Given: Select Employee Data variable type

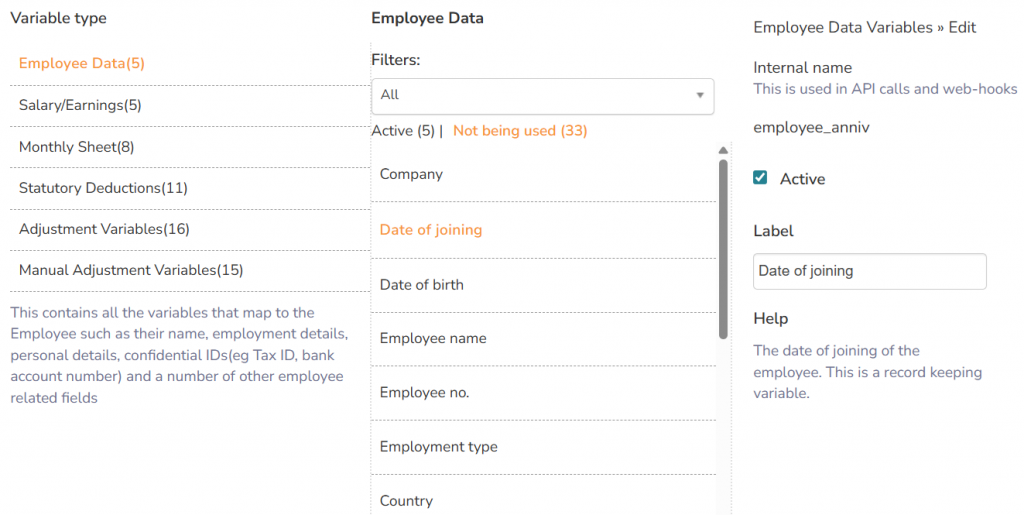Looking at the screenshot, I should coord(82,64).
